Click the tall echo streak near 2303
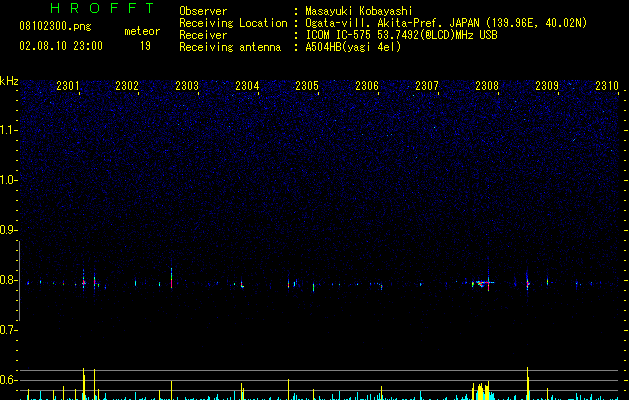Viewport: 629px width, 400px height. (x=171, y=278)
